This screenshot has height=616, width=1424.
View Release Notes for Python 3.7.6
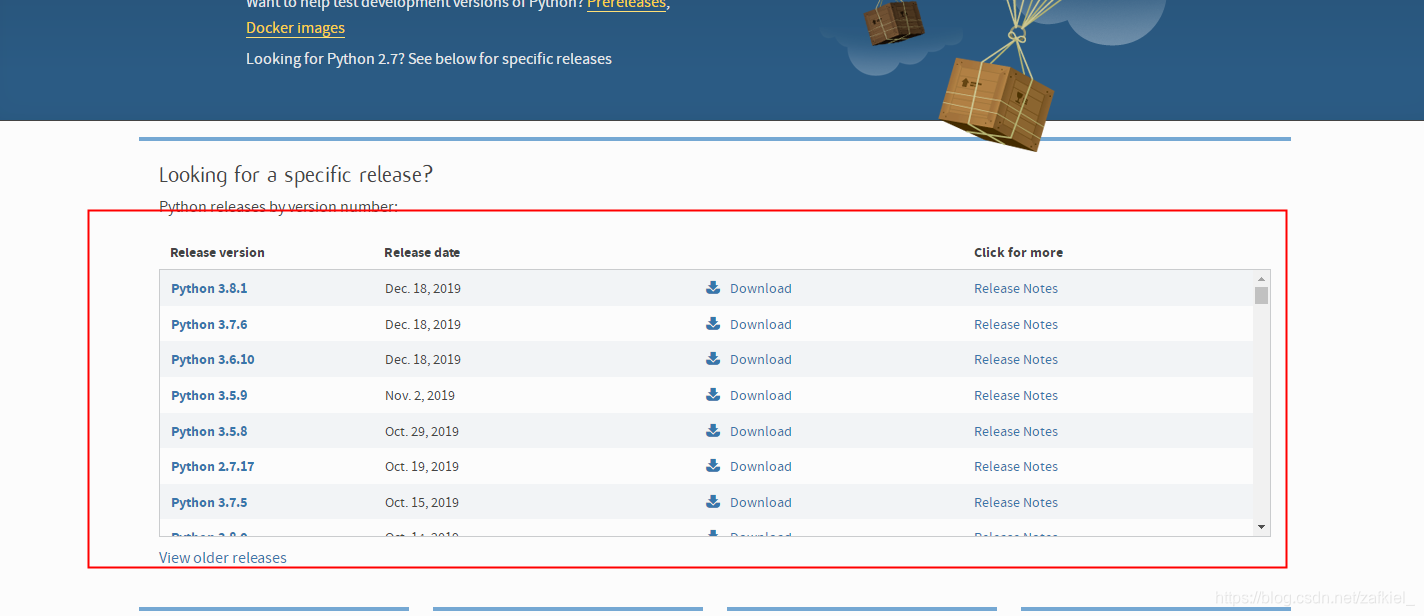pyautogui.click(x=1016, y=324)
